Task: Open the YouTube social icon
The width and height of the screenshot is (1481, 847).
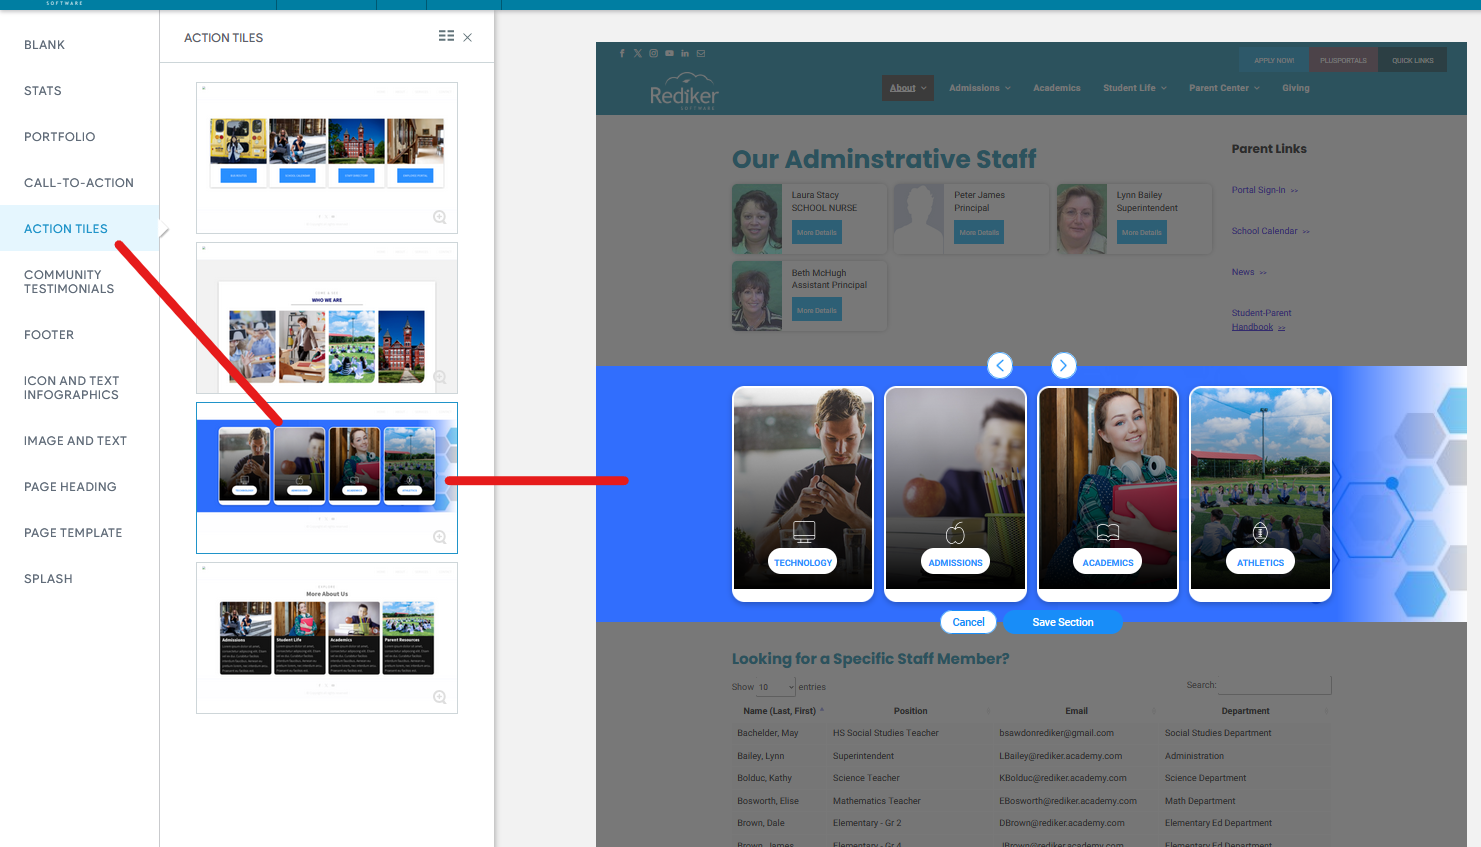Action: 669,53
